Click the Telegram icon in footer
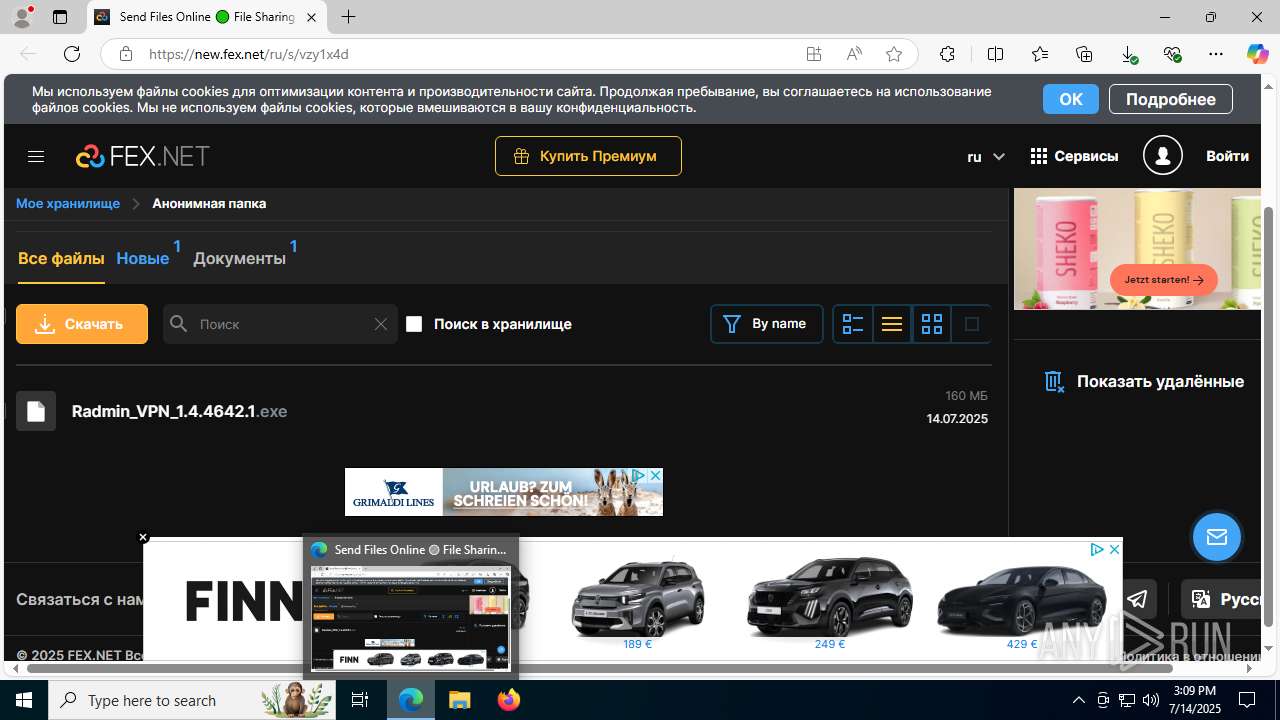 pyautogui.click(x=1138, y=599)
